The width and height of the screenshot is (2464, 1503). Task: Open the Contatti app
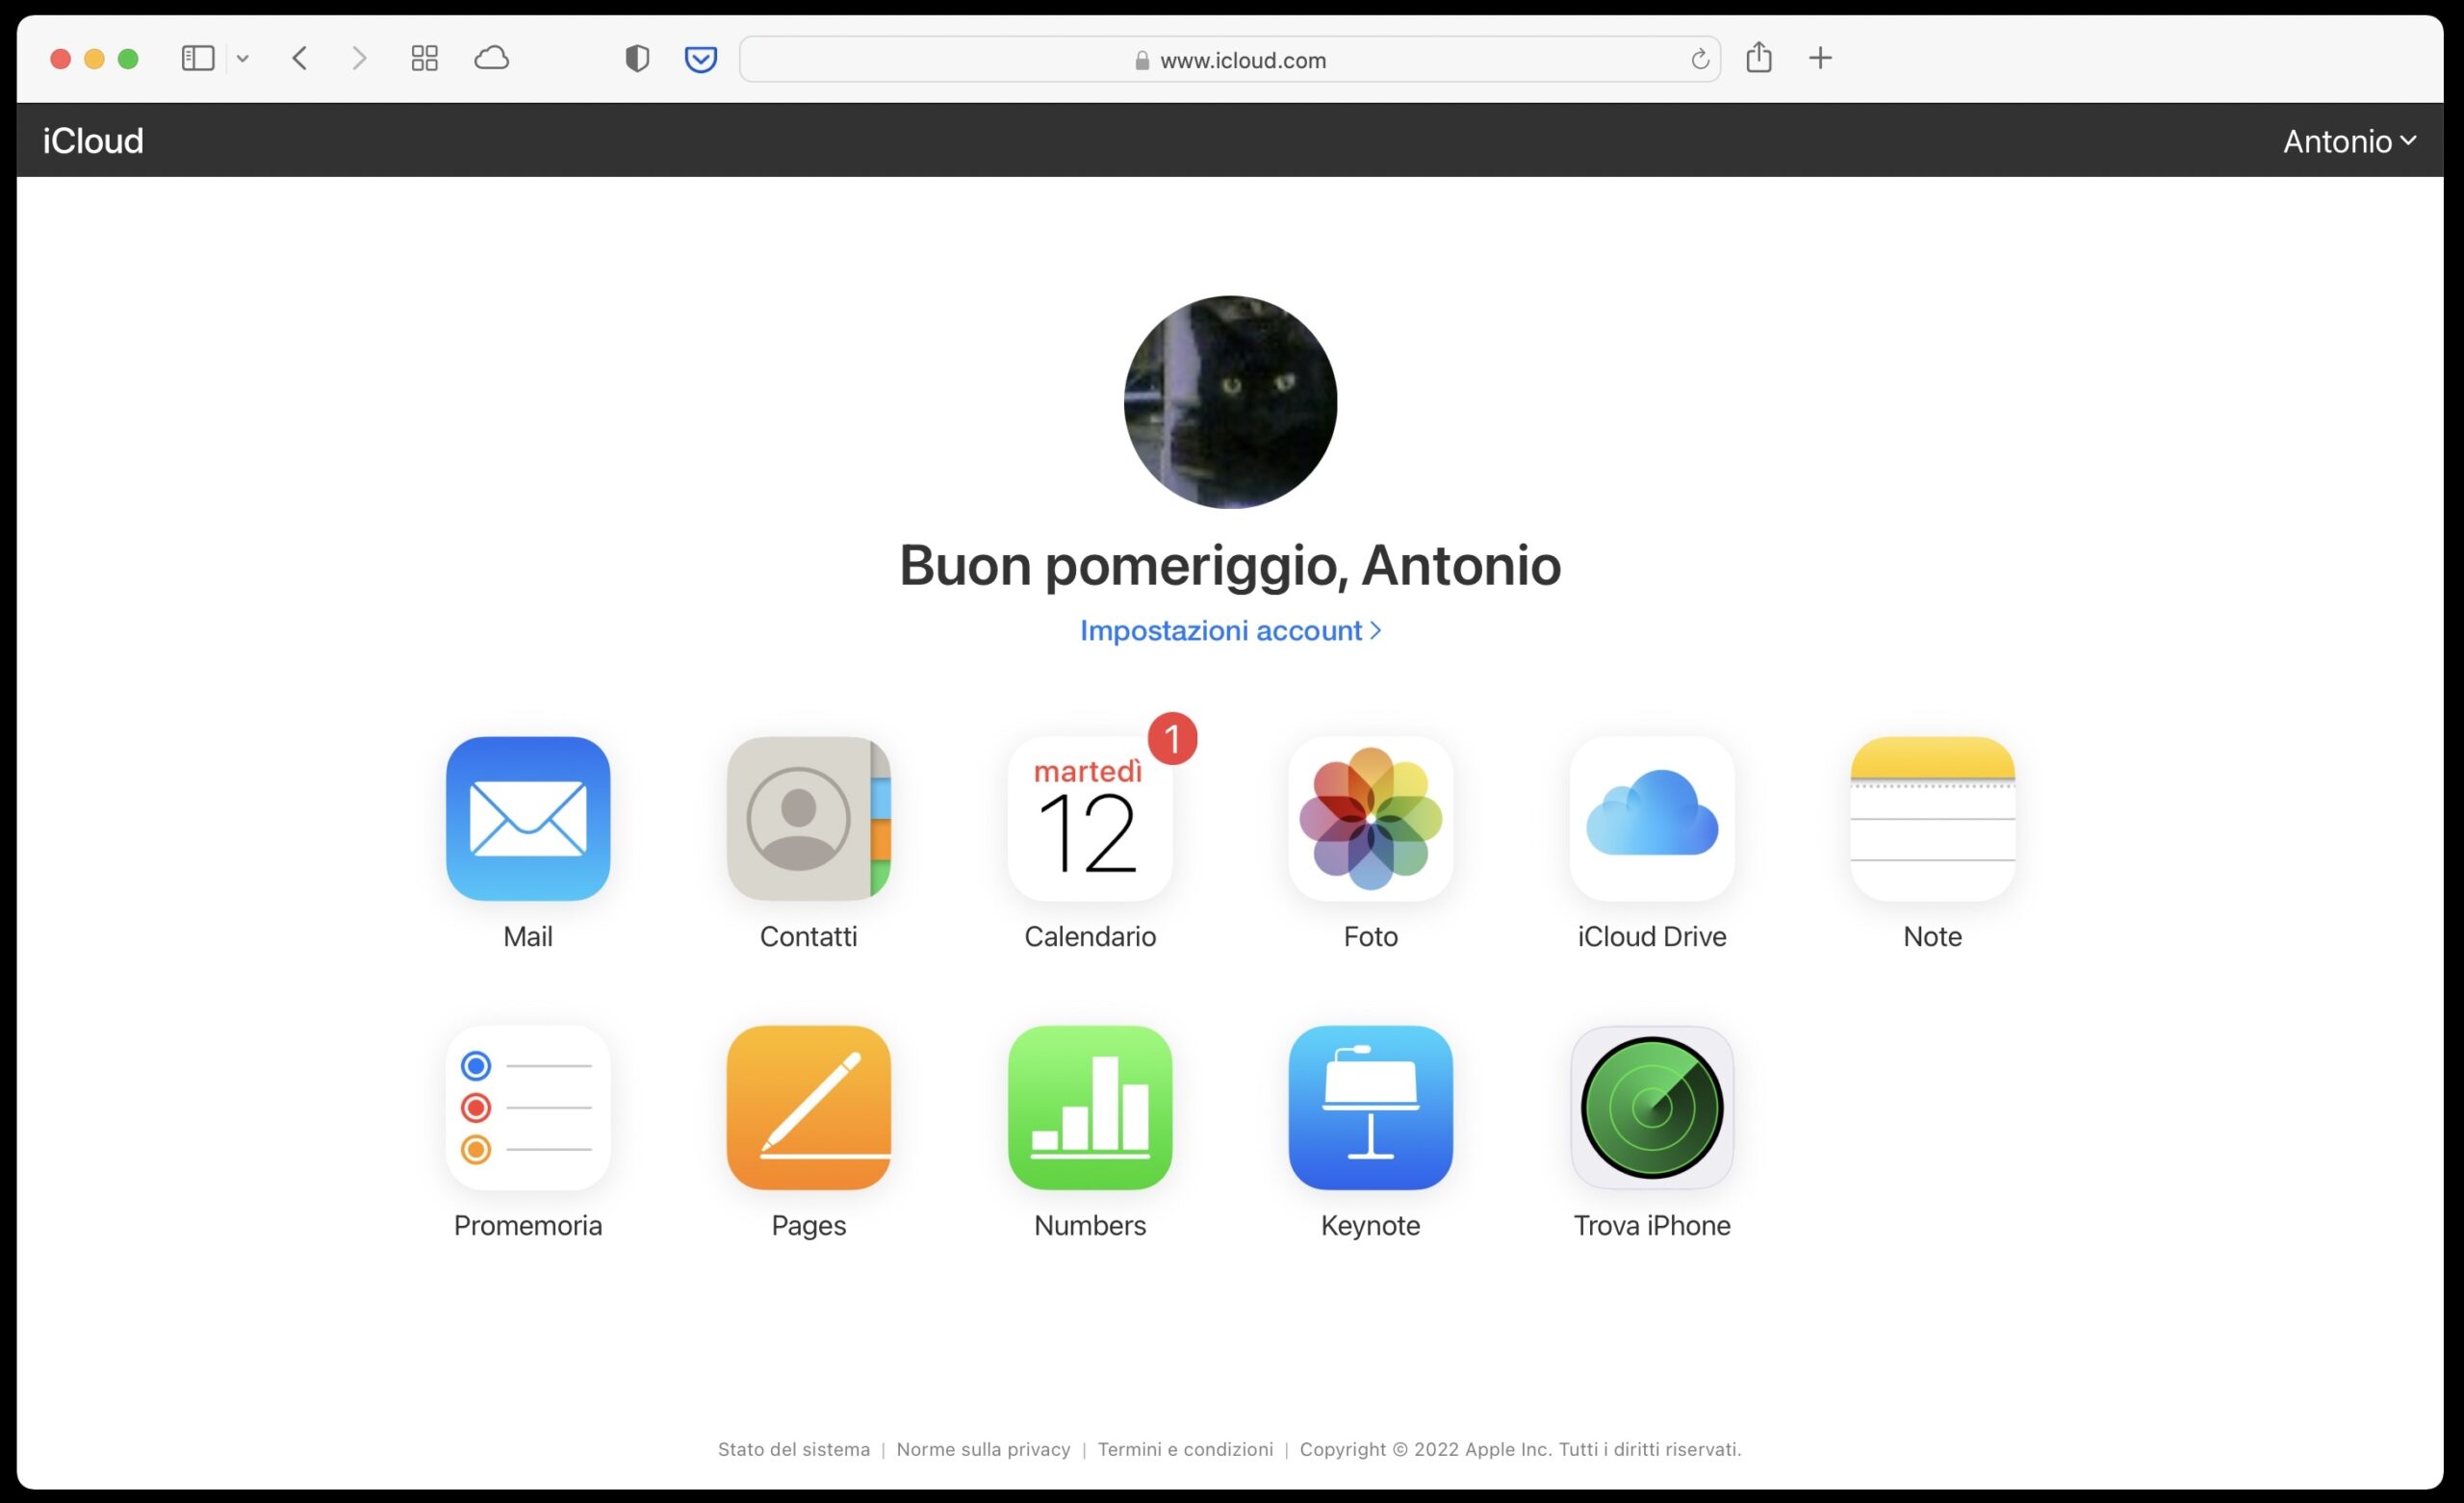(x=808, y=819)
